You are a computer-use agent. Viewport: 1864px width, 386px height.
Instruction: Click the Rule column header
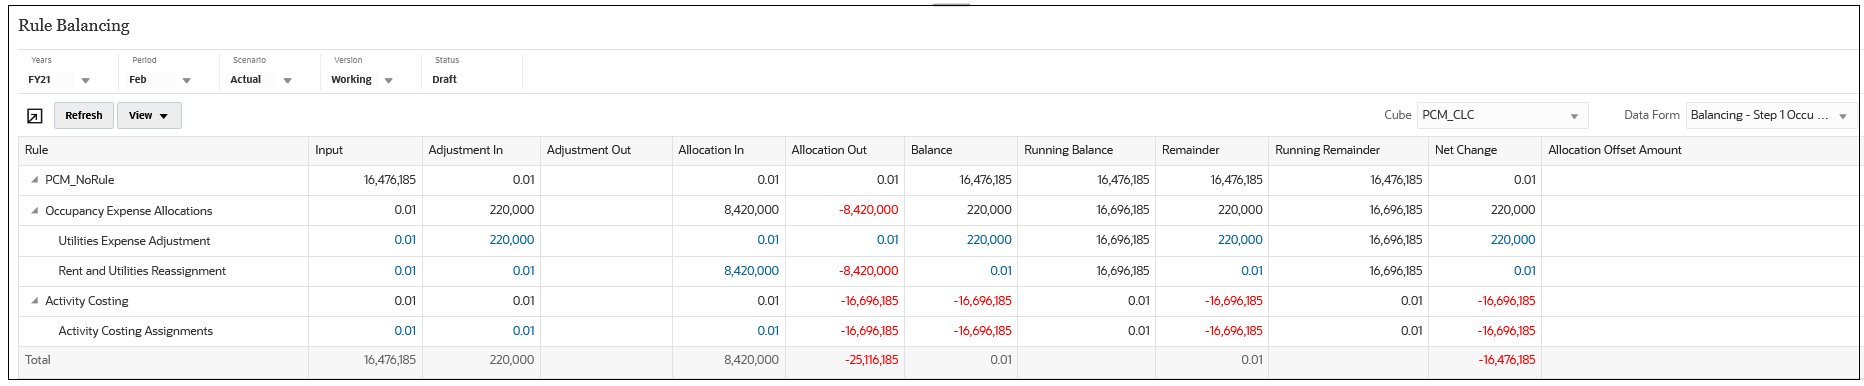click(164, 150)
